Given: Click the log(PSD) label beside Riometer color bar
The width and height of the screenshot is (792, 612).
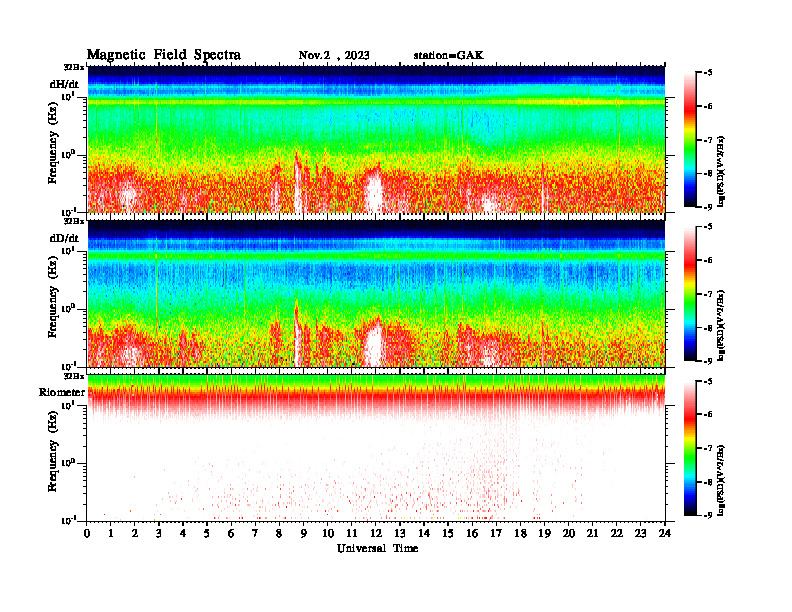Looking at the screenshot, I should (721, 480).
